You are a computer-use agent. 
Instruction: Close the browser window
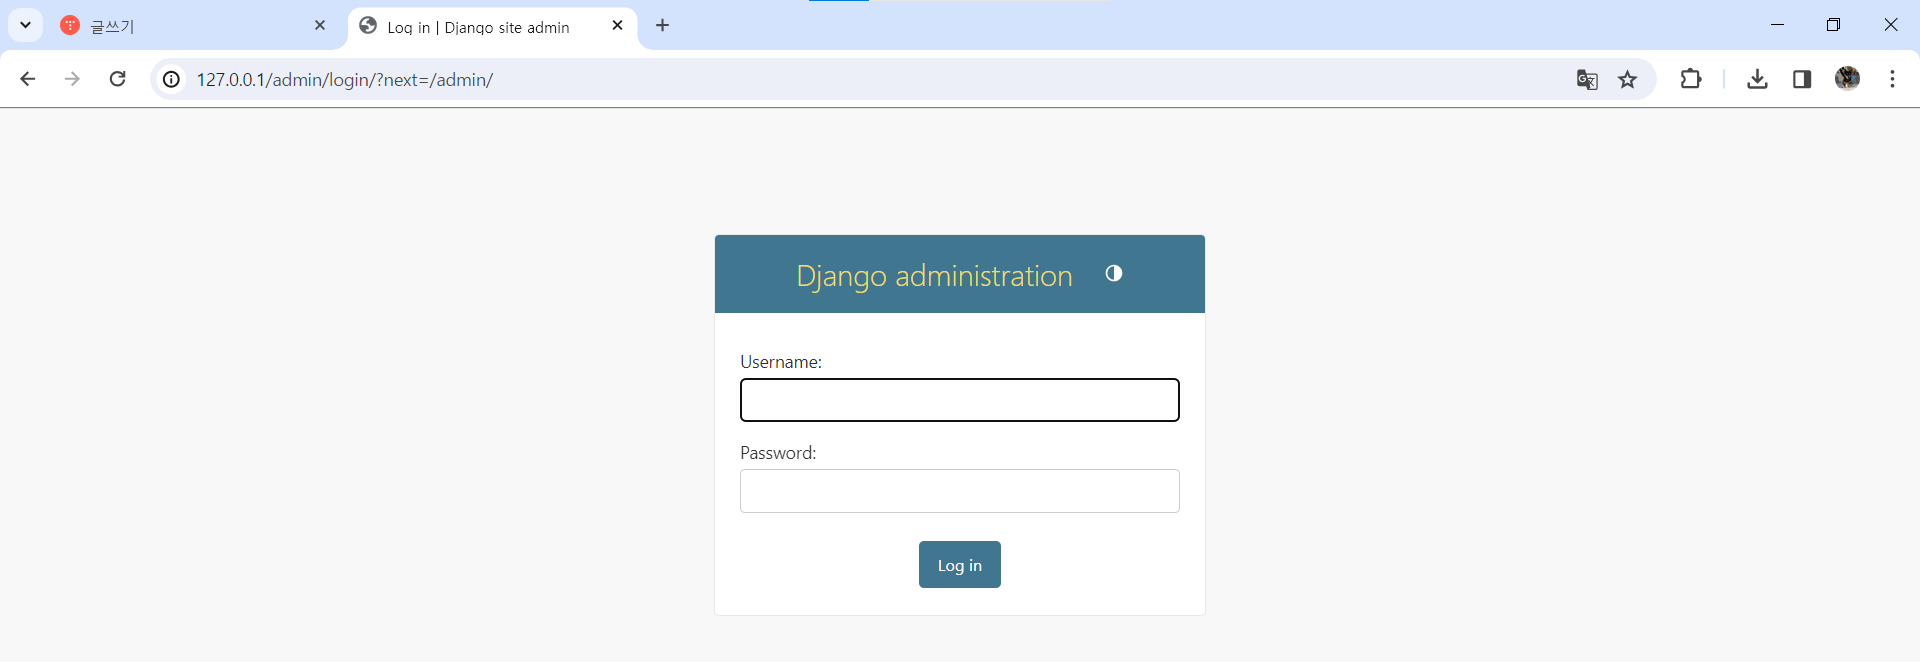(x=1890, y=25)
